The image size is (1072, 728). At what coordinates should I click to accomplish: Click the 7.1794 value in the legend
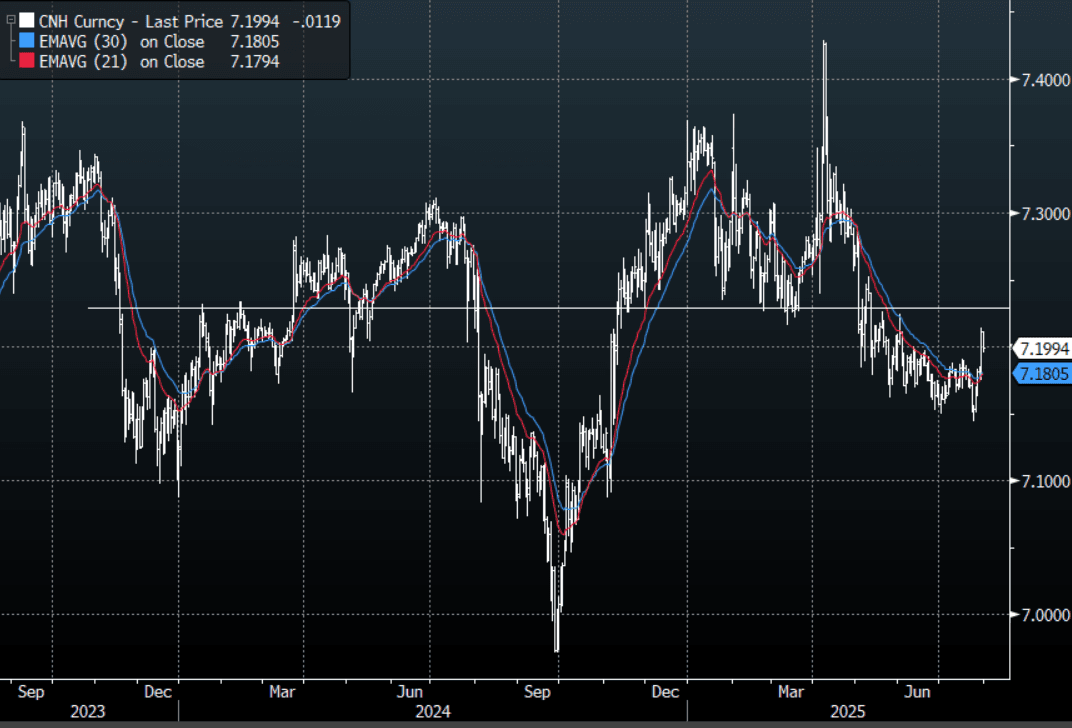click(253, 62)
